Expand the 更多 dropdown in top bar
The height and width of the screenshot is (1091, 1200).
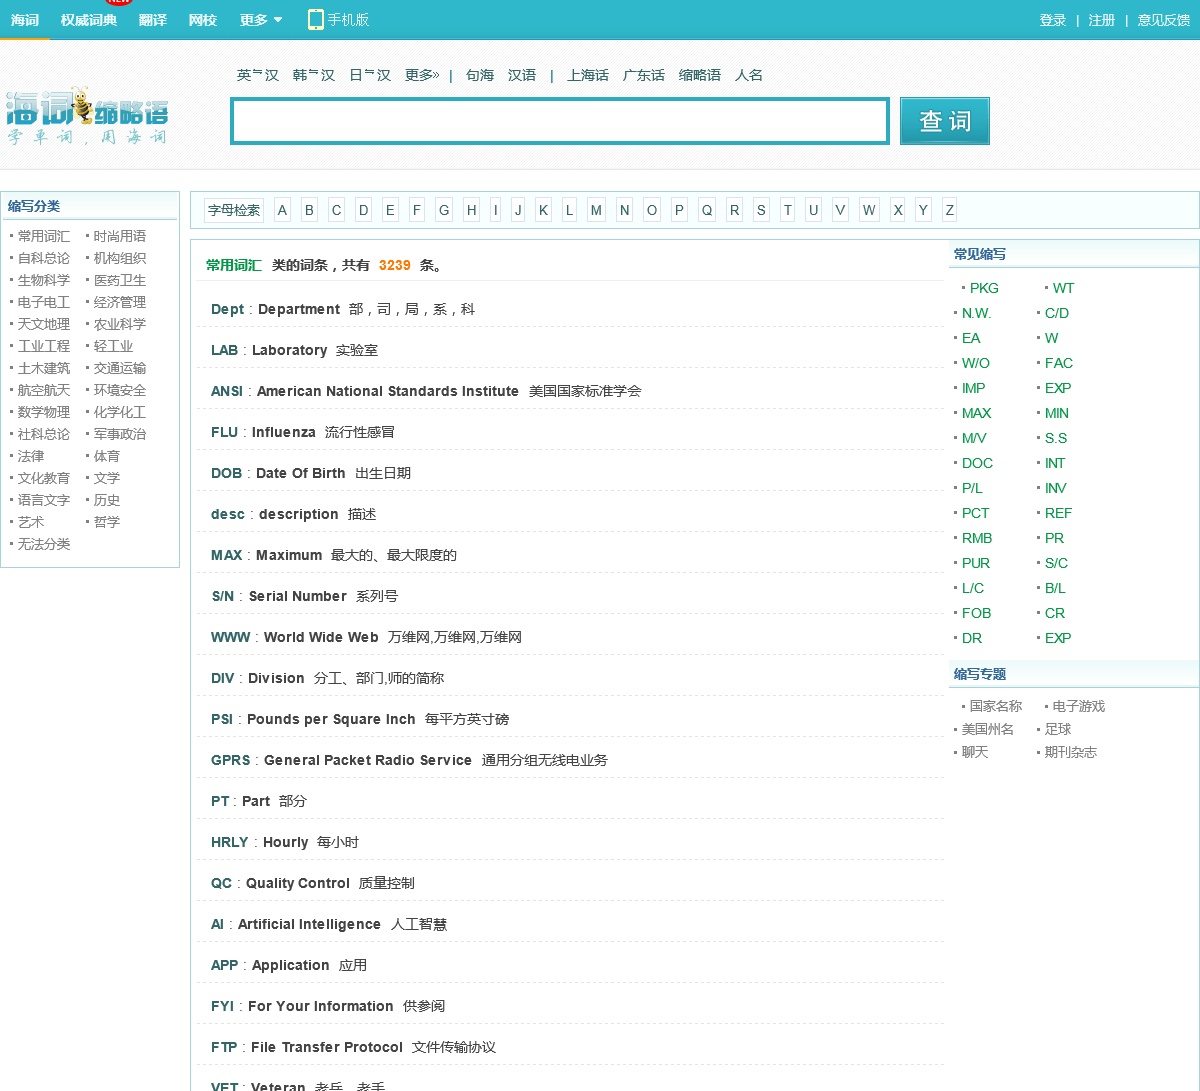click(x=261, y=20)
